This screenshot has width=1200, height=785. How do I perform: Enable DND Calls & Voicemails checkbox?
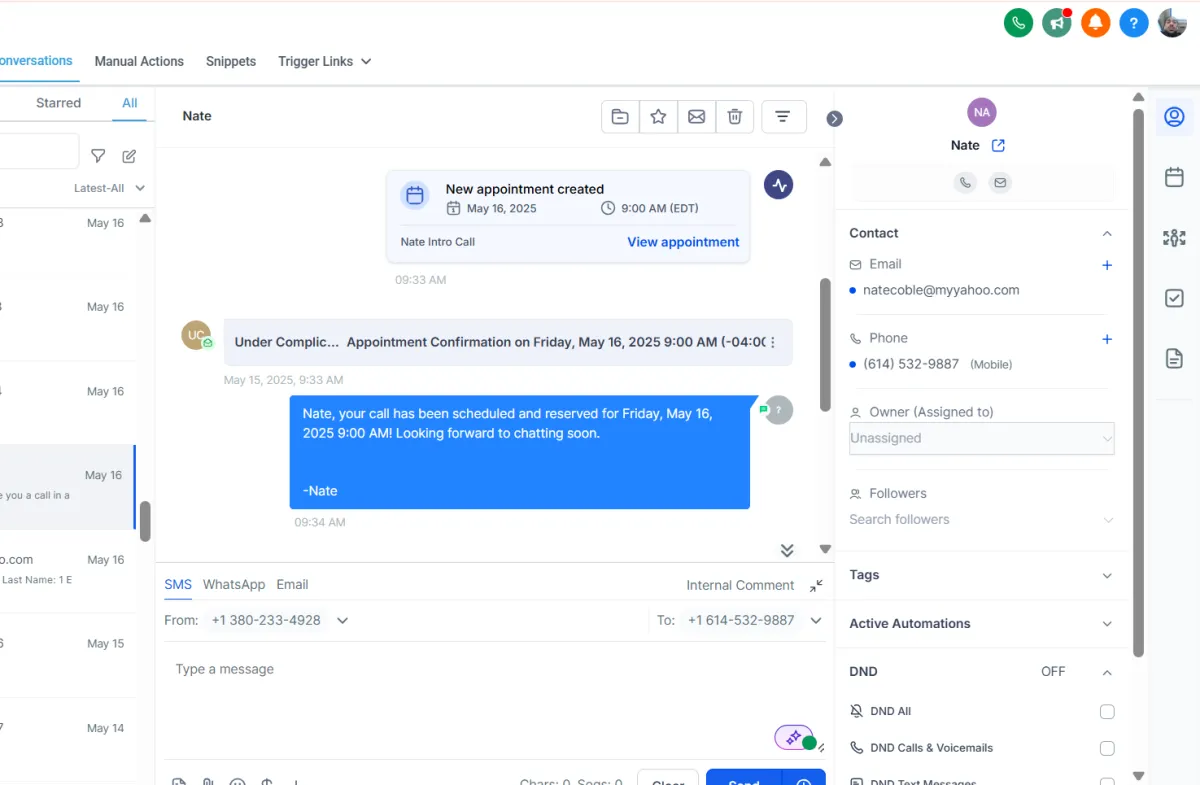pyautogui.click(x=1107, y=748)
